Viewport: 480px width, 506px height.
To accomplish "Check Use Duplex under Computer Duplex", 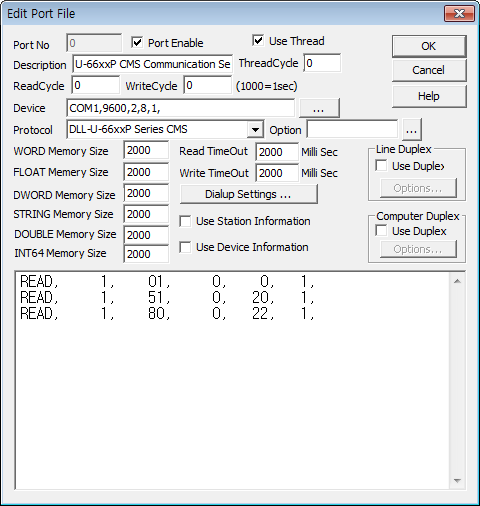I will pos(381,230).
